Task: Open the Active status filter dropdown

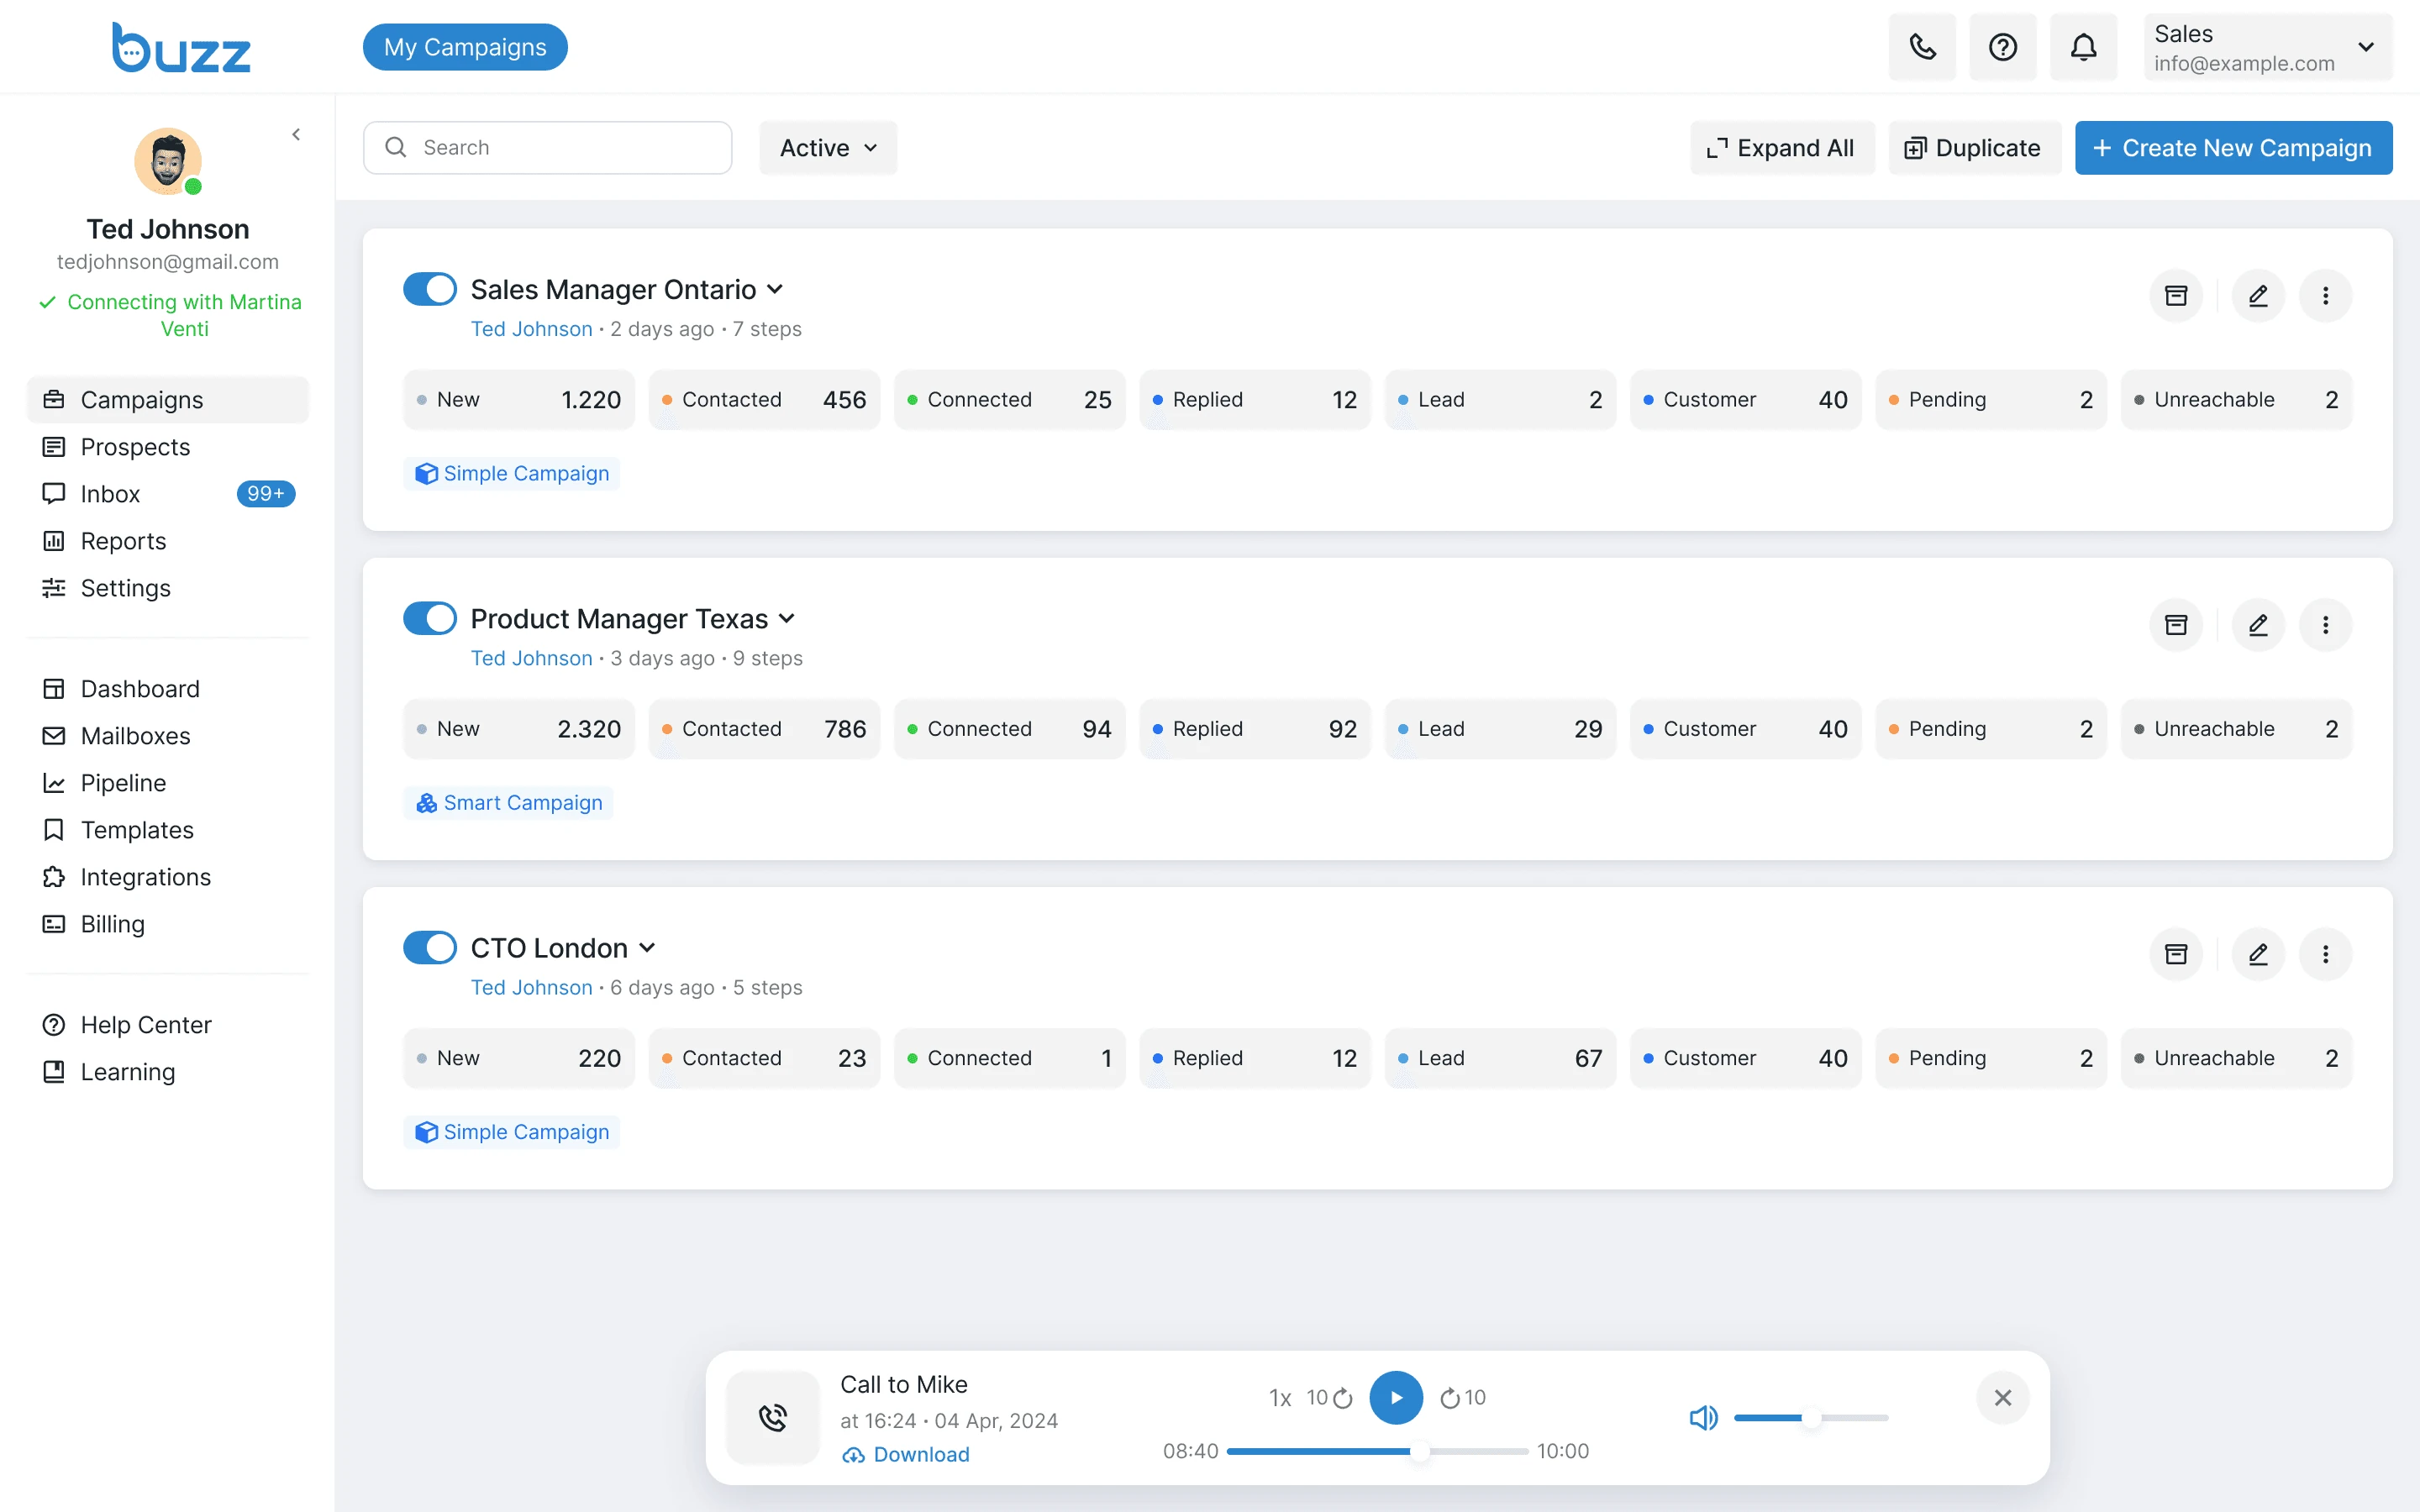Action: tap(828, 147)
